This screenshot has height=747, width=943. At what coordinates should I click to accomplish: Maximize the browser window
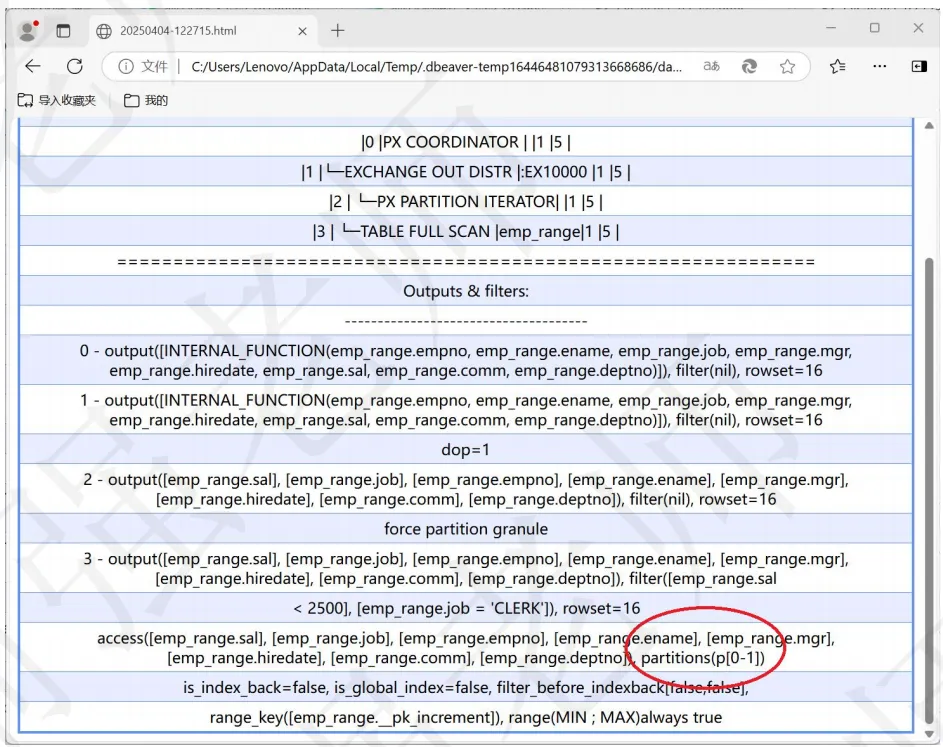[x=874, y=28]
